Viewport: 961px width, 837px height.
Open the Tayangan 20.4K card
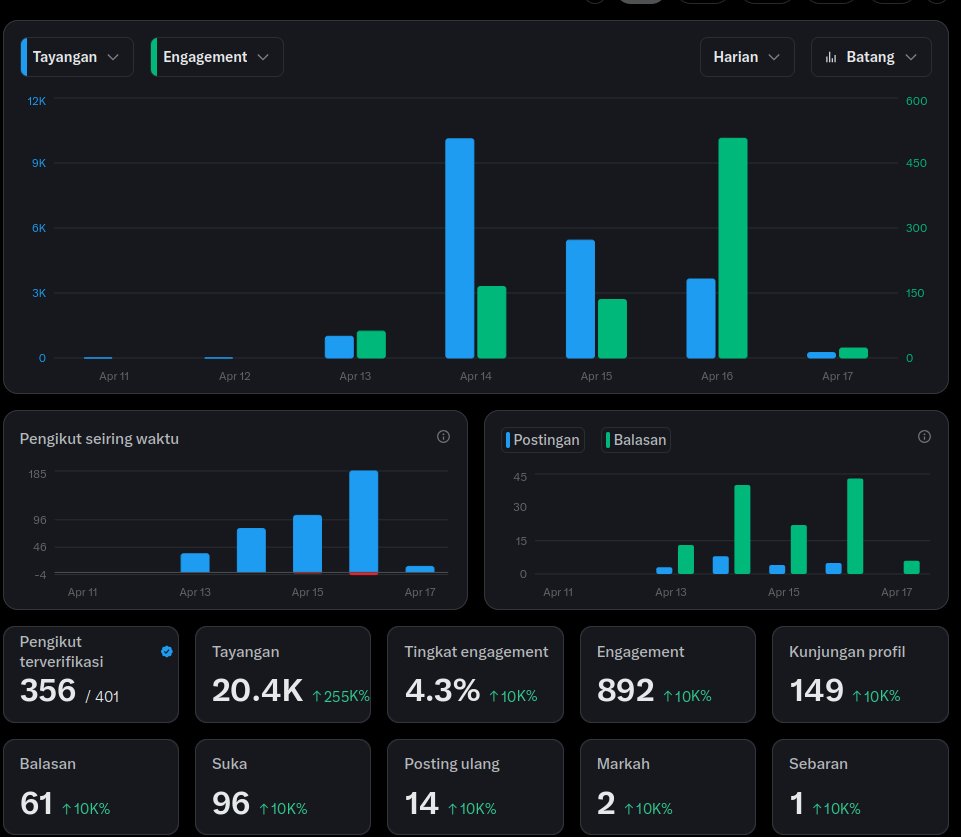click(283, 674)
